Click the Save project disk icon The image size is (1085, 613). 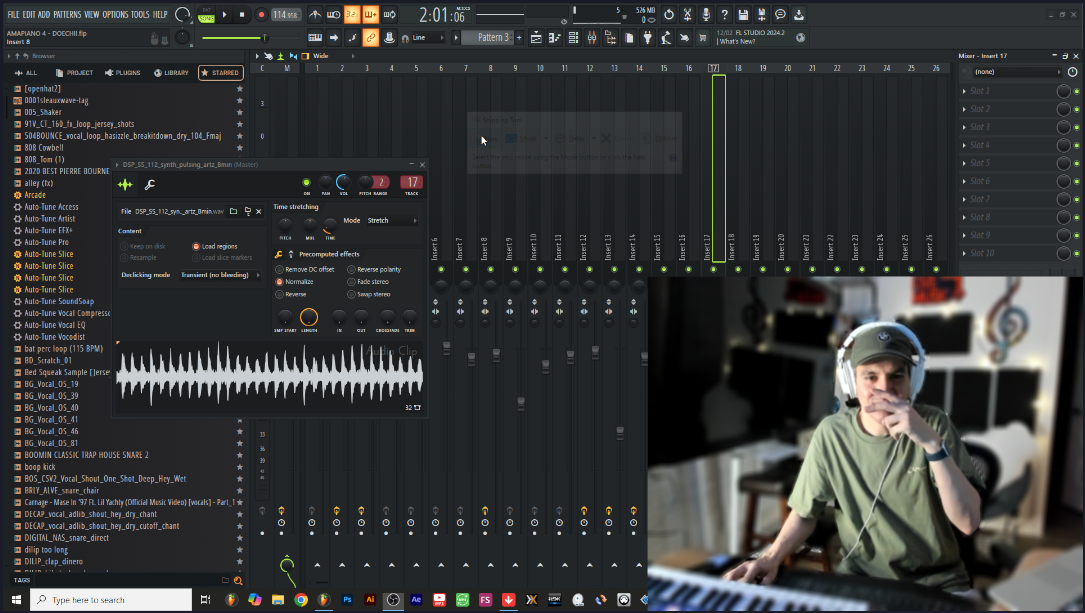pyautogui.click(x=743, y=15)
